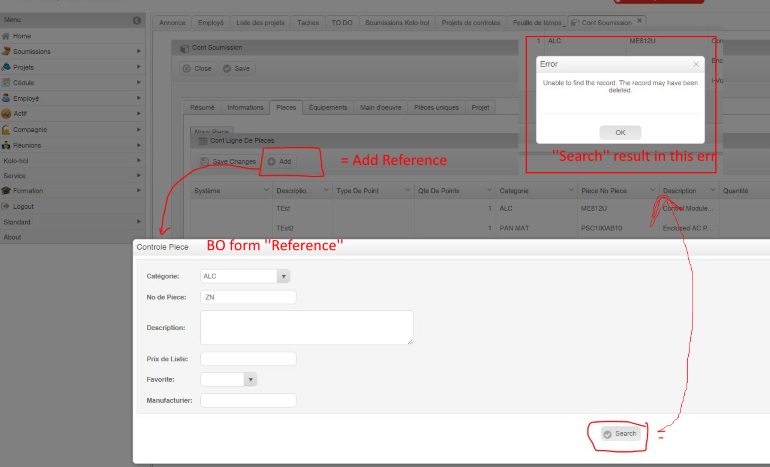Switch to the Soumissions Kolo-trol tab
Screen dimensions: 770x467
coord(397,23)
